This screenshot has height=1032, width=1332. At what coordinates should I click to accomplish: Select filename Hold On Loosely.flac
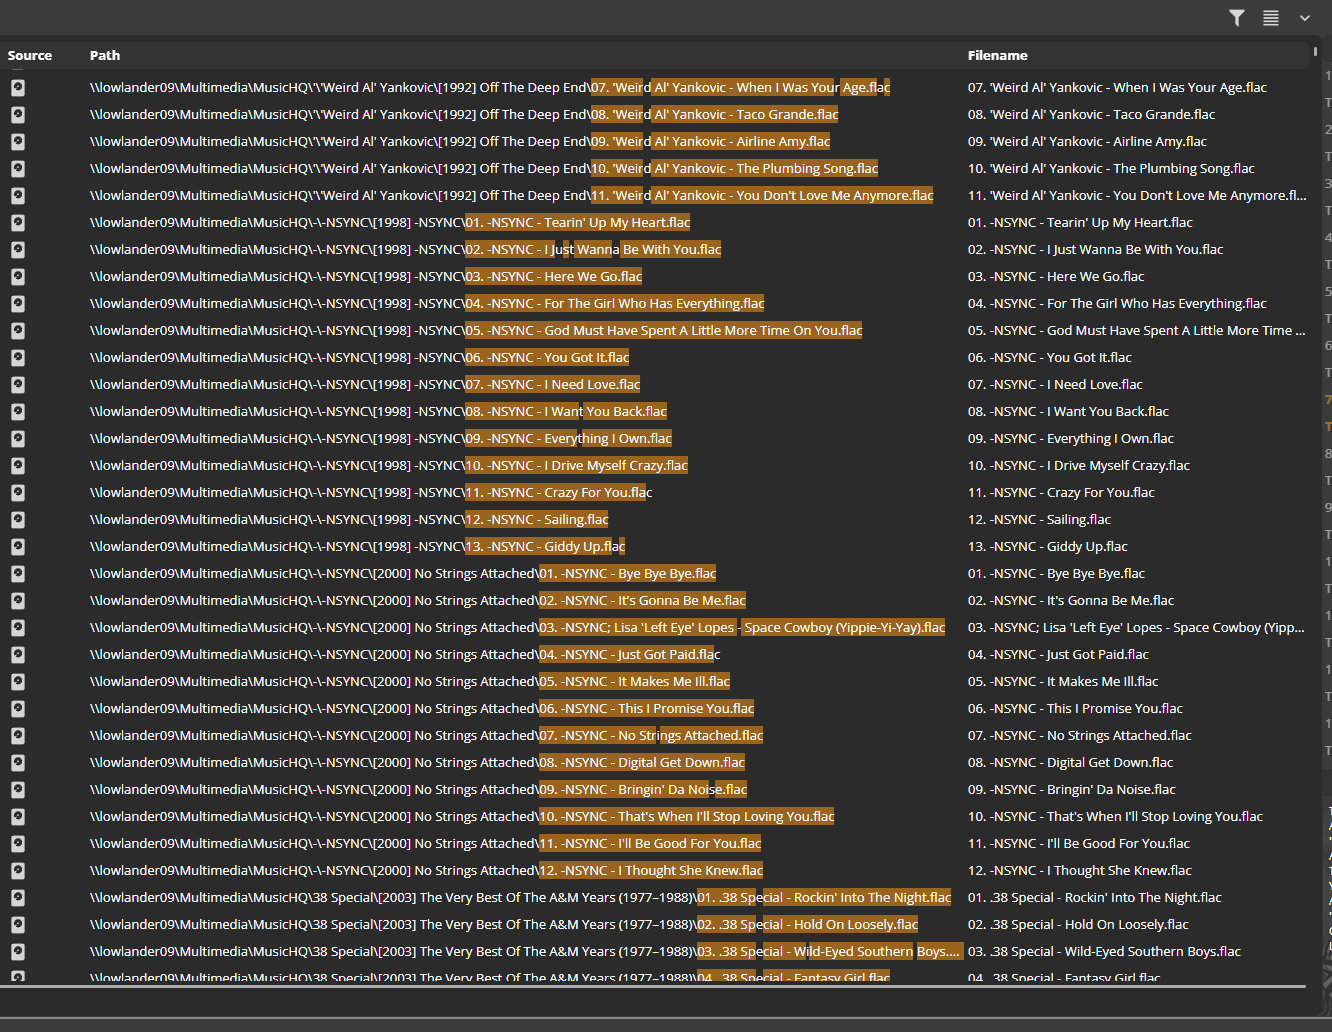[x=1078, y=925]
